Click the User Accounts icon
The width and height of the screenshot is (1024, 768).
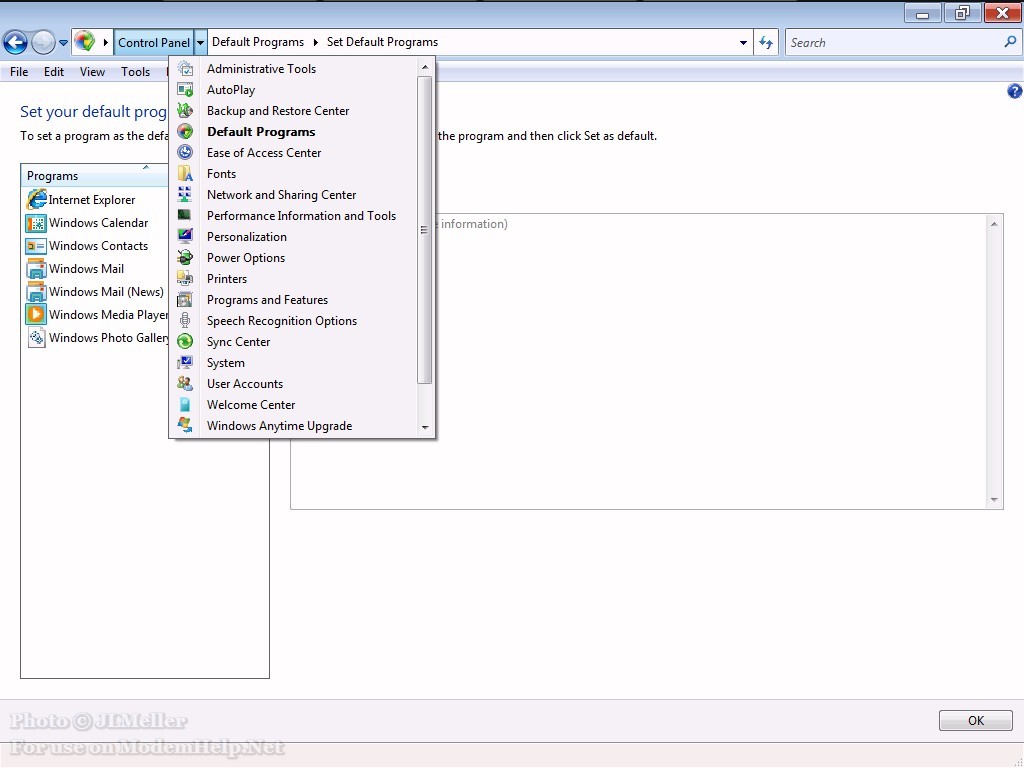pyautogui.click(x=185, y=383)
